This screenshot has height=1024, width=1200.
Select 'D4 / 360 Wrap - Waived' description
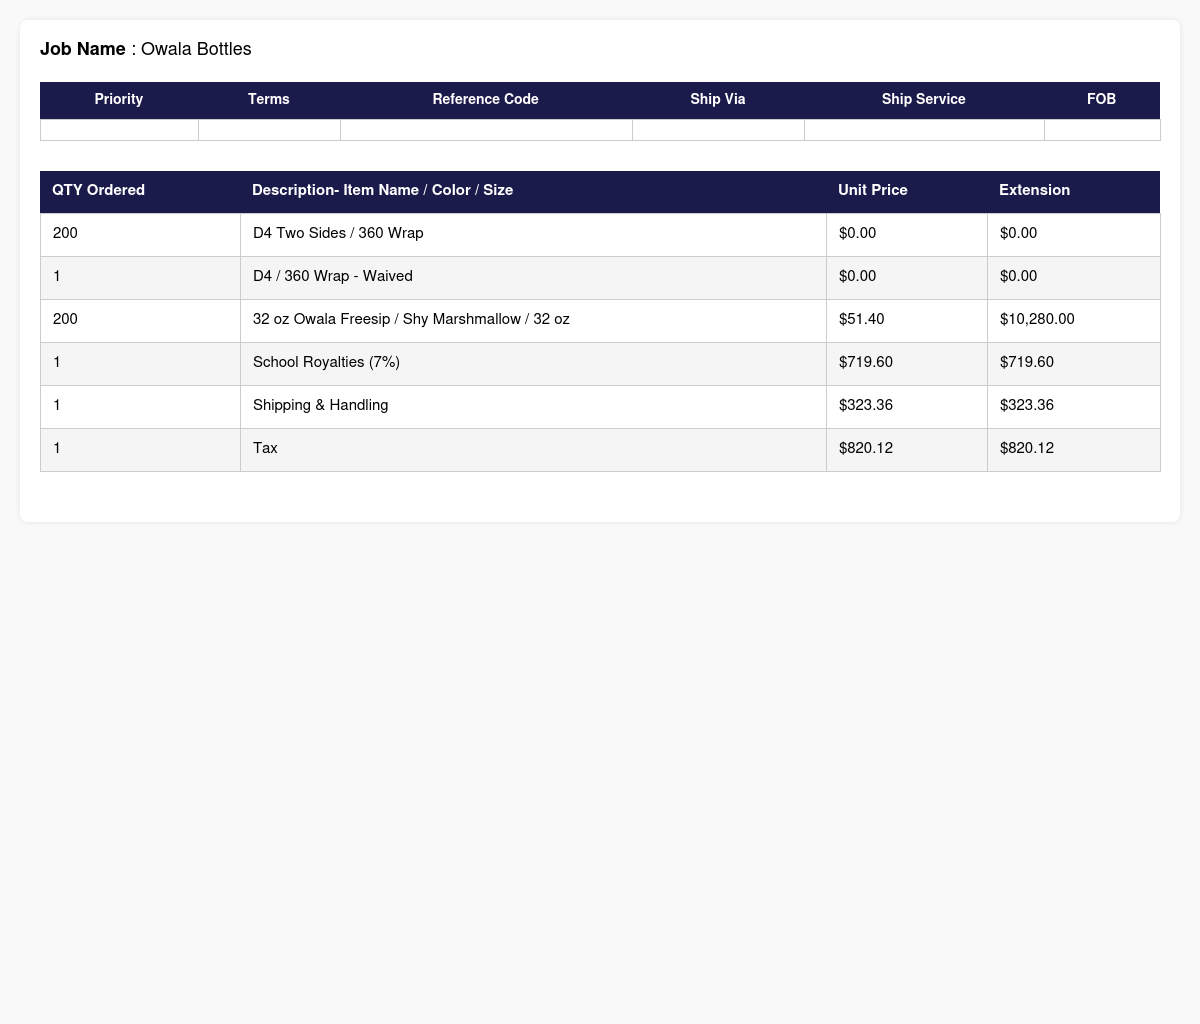[x=333, y=276]
